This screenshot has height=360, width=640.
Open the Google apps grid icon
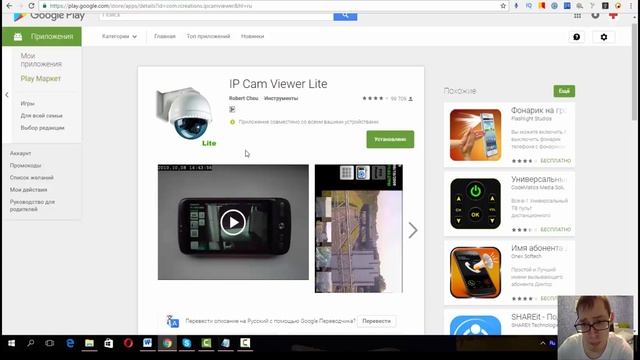577,16
